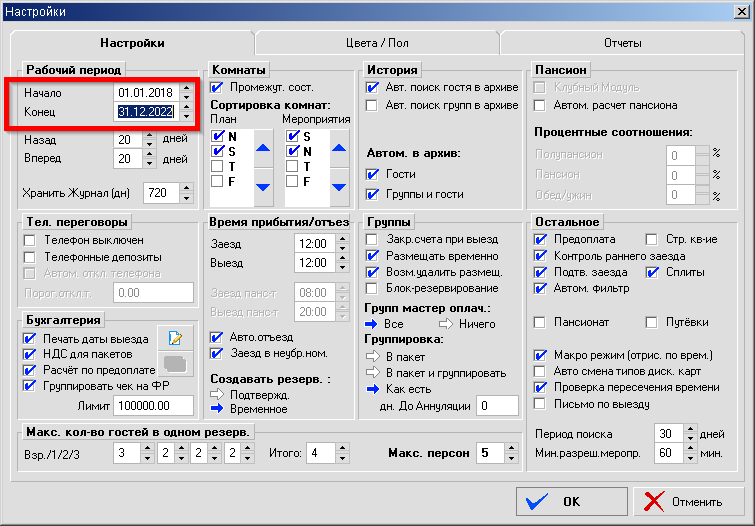The image size is (755, 526).
Task: Increase the Хранить Журнал days spinner
Action: 187,188
